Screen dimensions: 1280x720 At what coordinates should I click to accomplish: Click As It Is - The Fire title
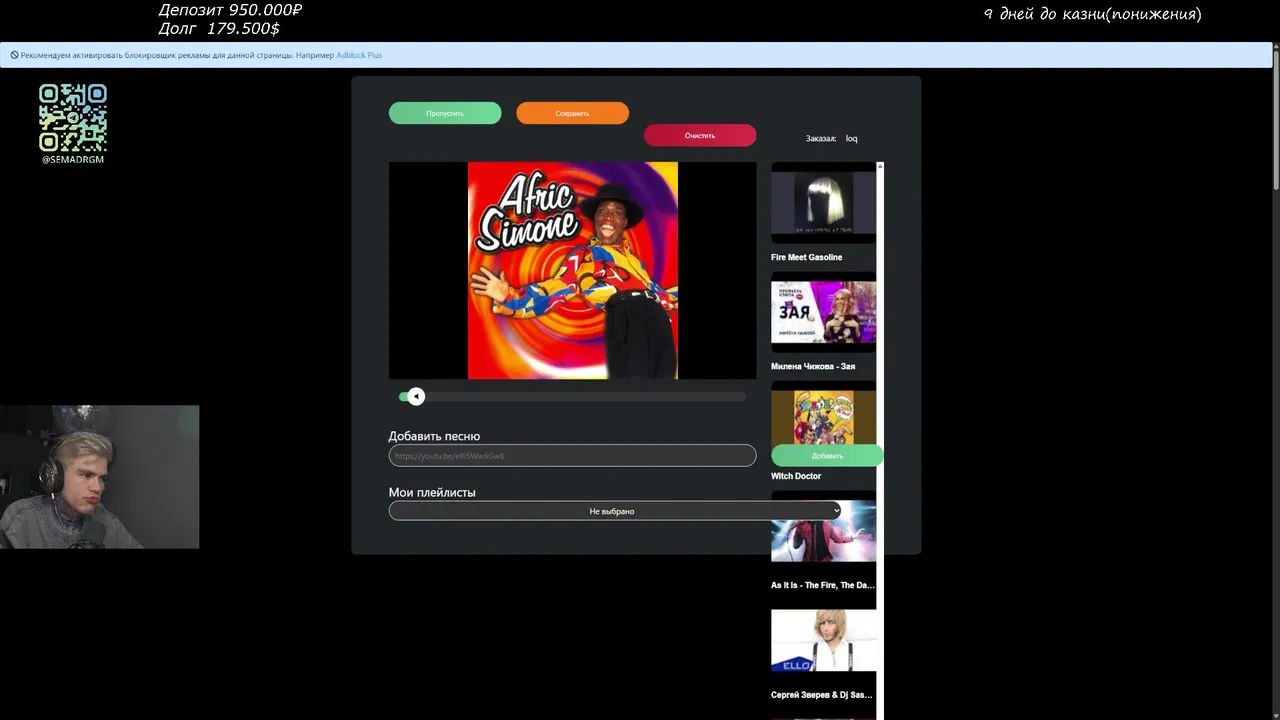point(822,586)
